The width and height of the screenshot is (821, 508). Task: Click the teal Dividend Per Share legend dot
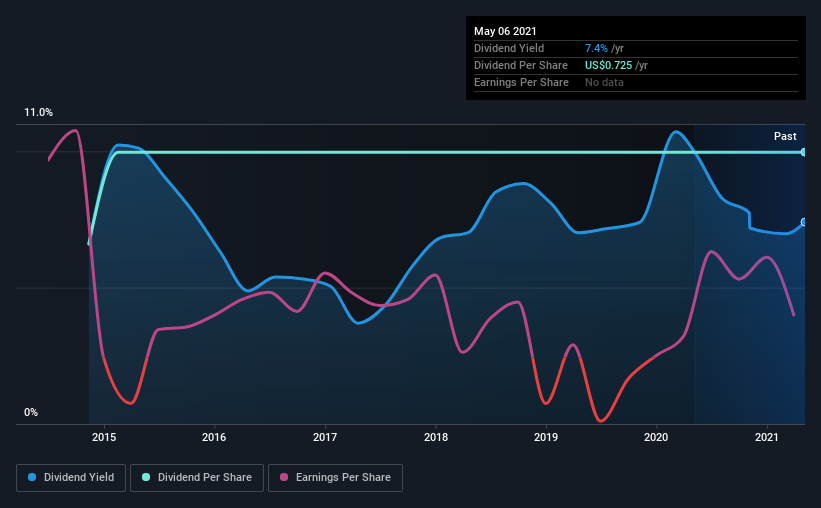[x=146, y=477]
